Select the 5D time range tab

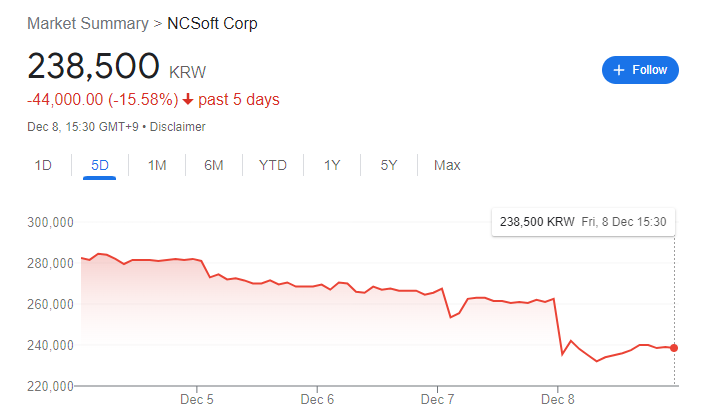(x=100, y=165)
